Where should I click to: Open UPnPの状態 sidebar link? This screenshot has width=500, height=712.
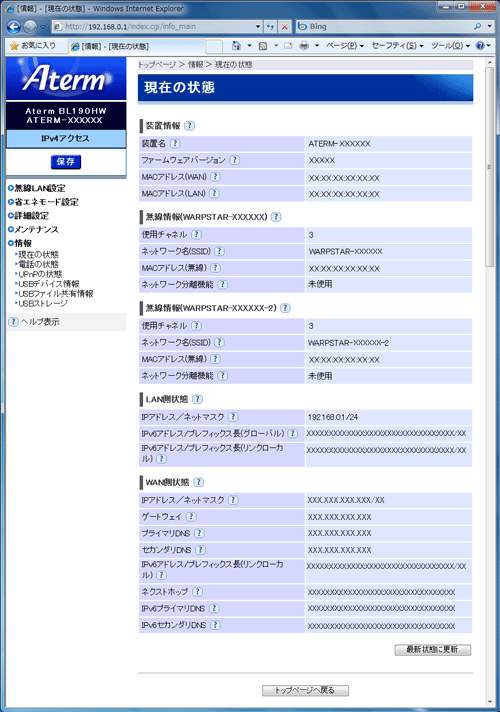point(40,274)
